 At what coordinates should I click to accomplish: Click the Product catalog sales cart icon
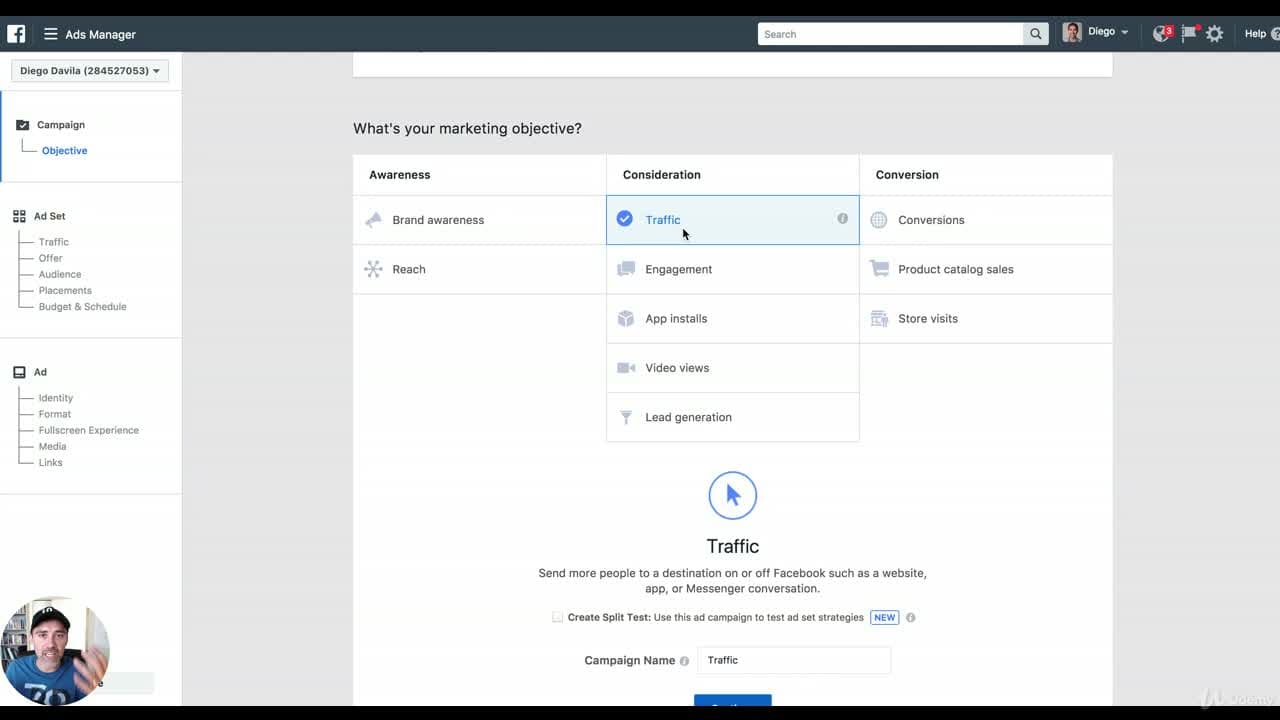point(879,269)
